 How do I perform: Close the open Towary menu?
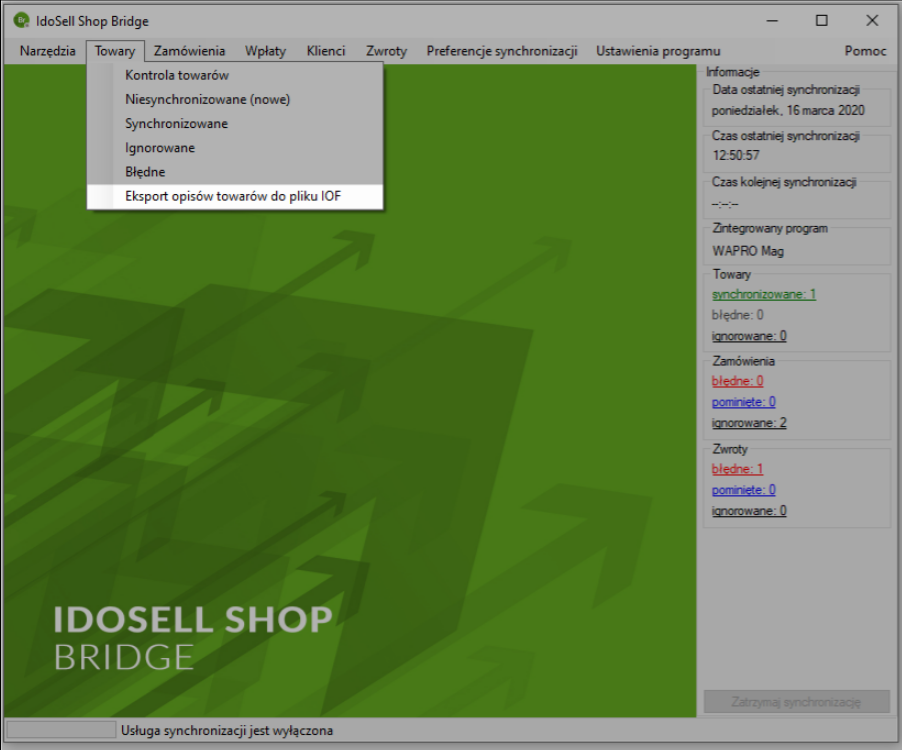115,51
